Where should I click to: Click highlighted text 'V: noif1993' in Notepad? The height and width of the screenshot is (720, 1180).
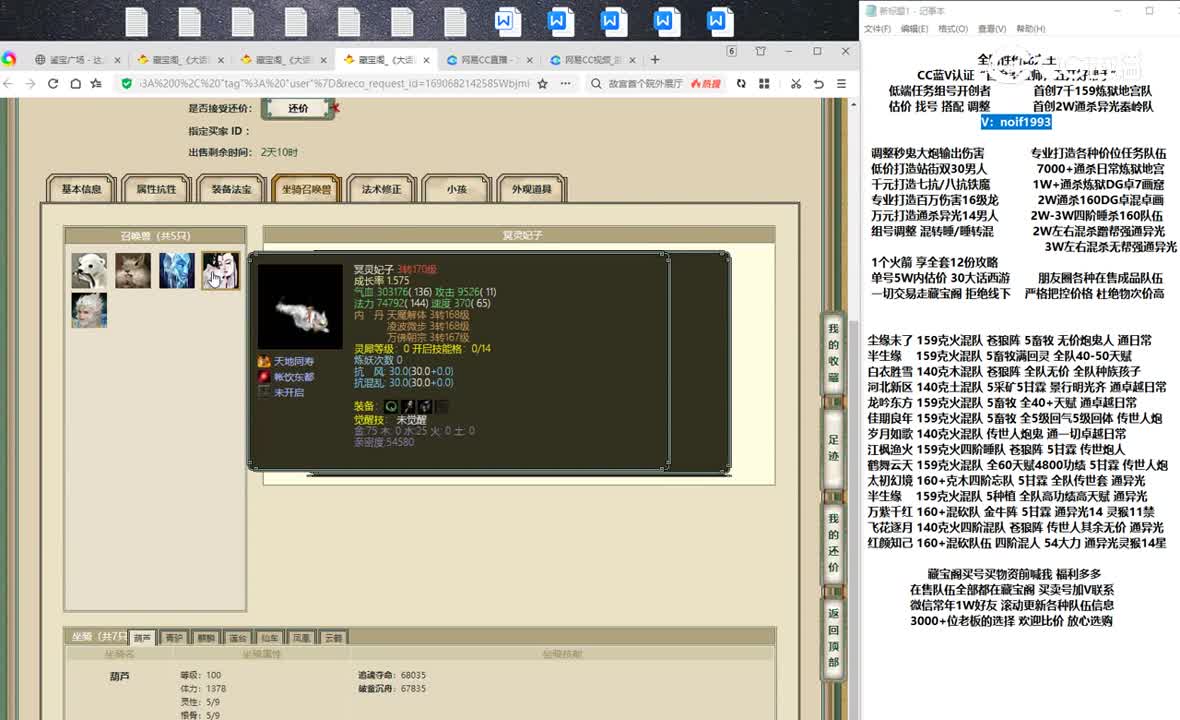tap(1016, 122)
